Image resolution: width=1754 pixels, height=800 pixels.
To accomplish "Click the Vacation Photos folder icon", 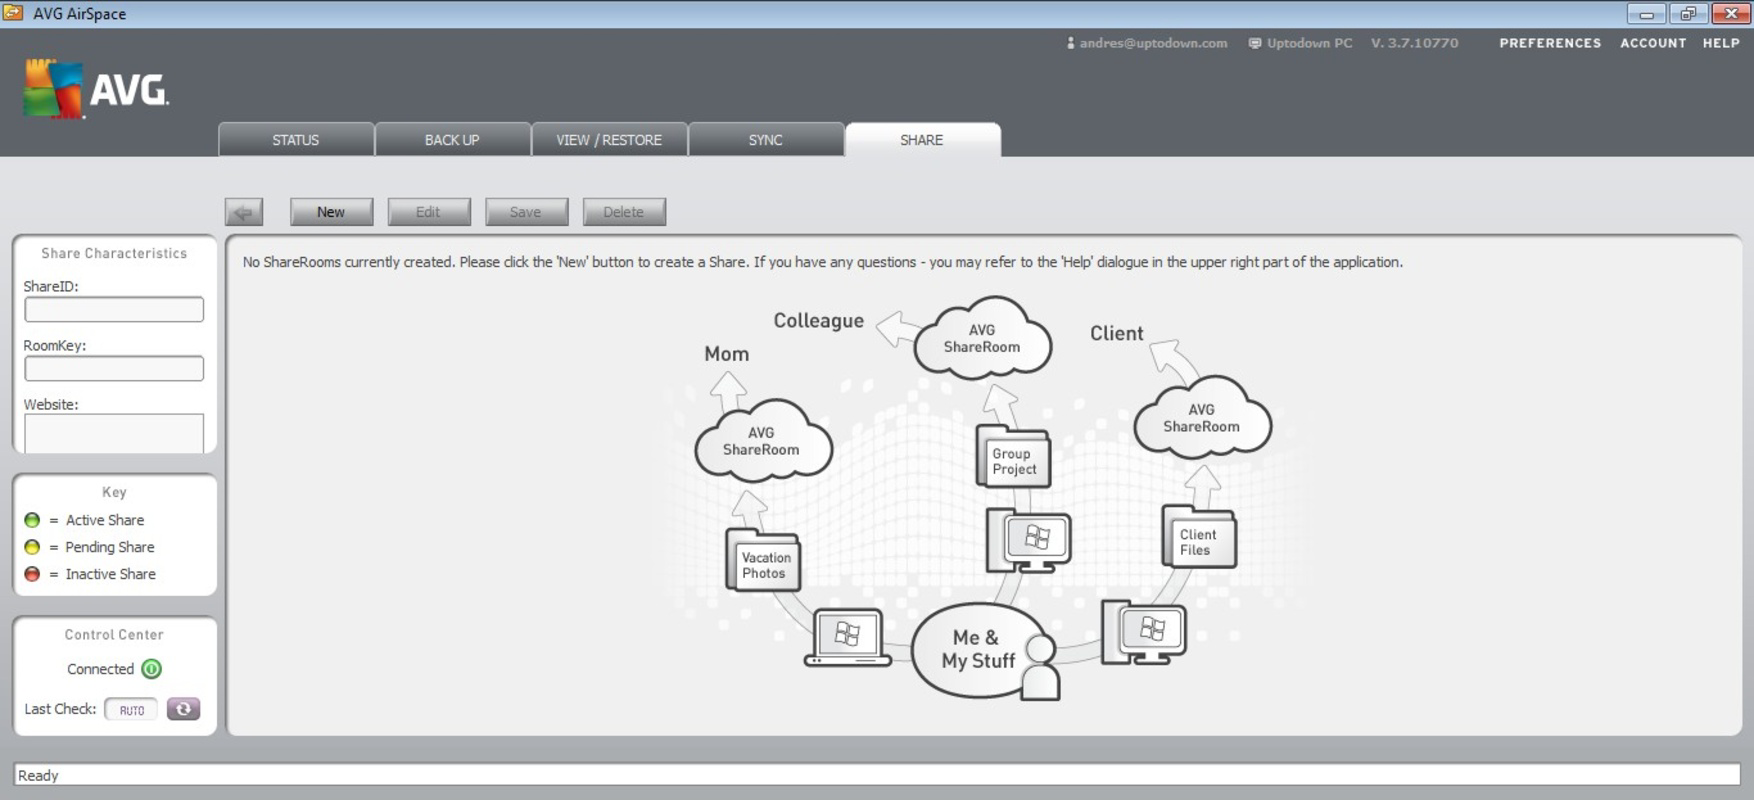I will click(763, 560).
